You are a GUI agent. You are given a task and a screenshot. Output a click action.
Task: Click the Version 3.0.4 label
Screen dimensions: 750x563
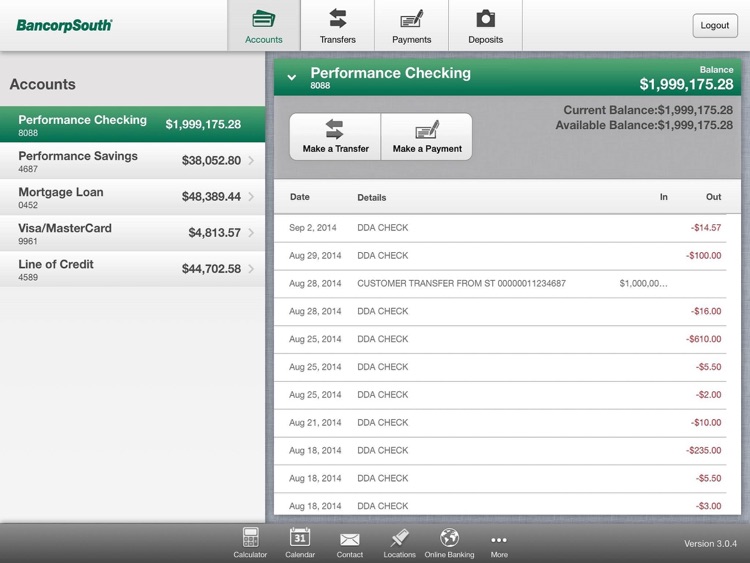(x=710, y=544)
